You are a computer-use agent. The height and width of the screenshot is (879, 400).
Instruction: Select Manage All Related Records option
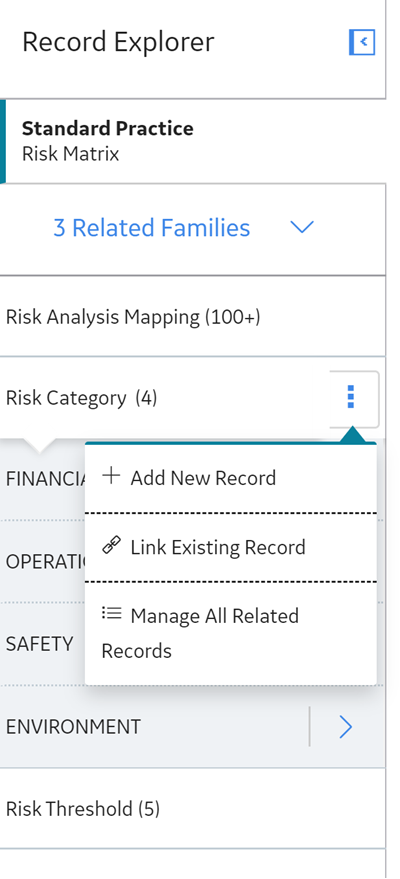[x=230, y=633]
